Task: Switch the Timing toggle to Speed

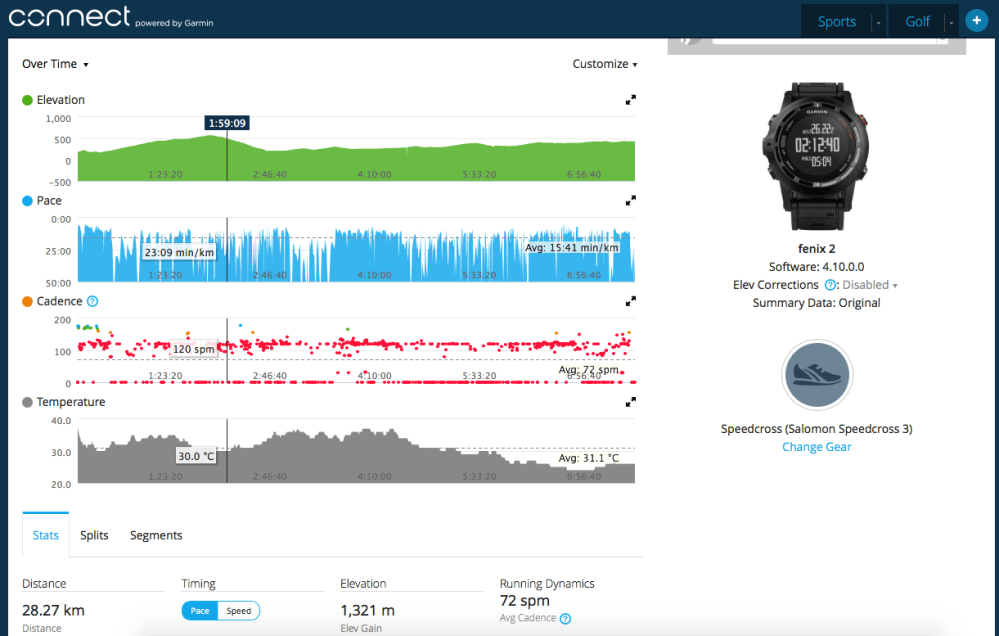Action: tap(238, 610)
